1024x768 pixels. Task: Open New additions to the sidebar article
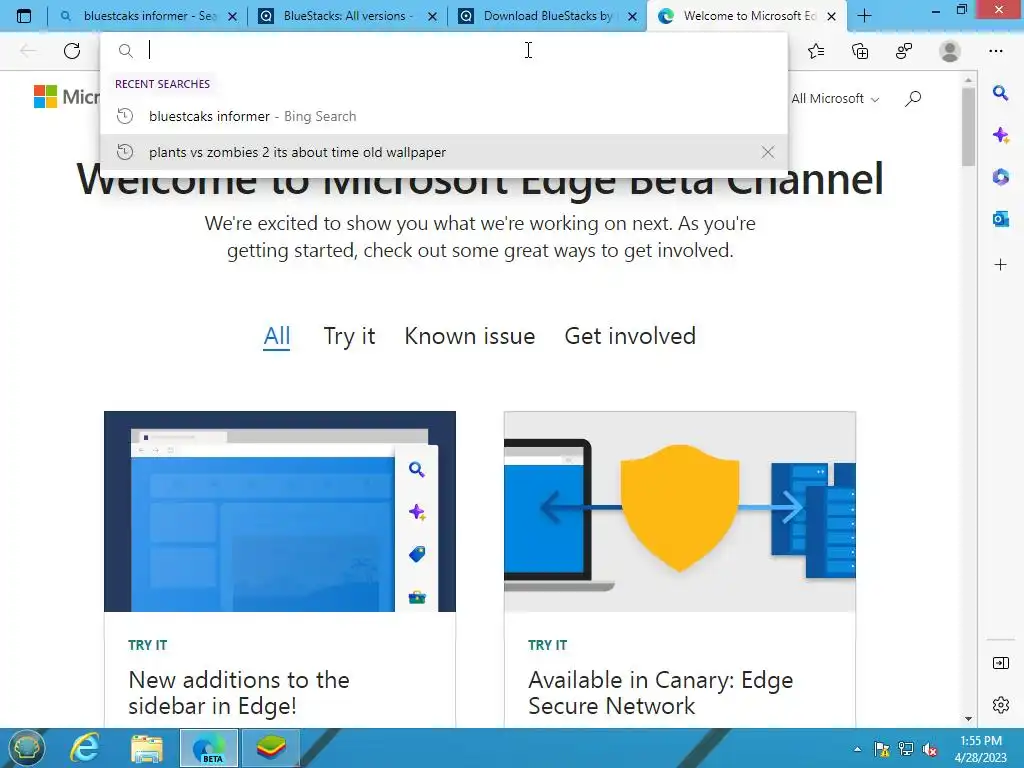[x=239, y=693]
